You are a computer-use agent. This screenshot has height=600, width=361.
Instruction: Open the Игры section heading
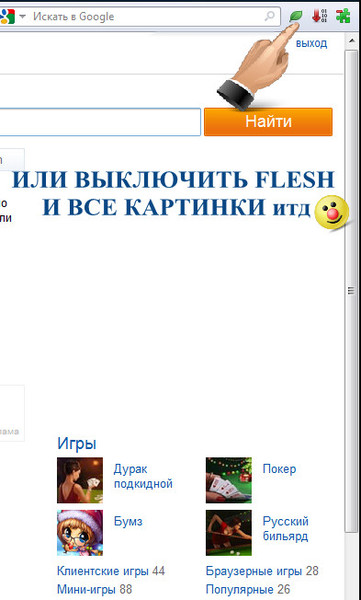click(77, 443)
